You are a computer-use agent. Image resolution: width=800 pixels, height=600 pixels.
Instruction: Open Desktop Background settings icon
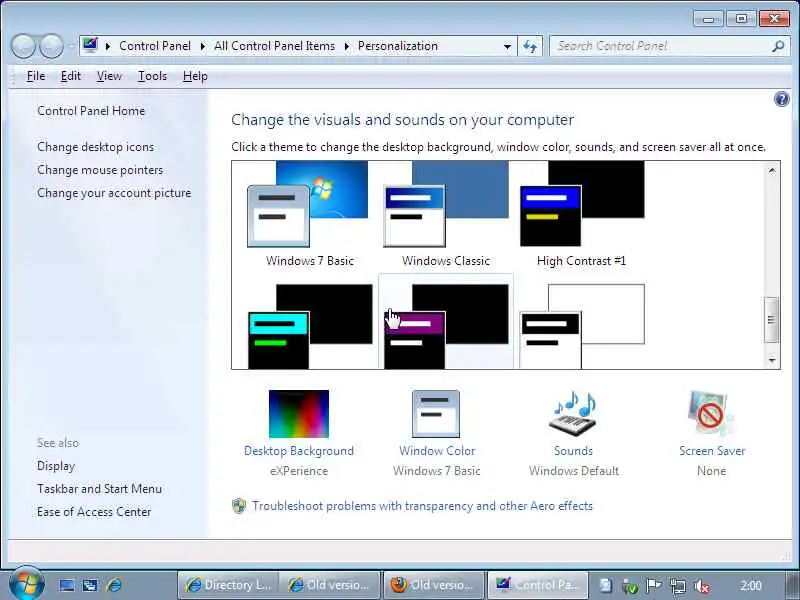(x=299, y=414)
